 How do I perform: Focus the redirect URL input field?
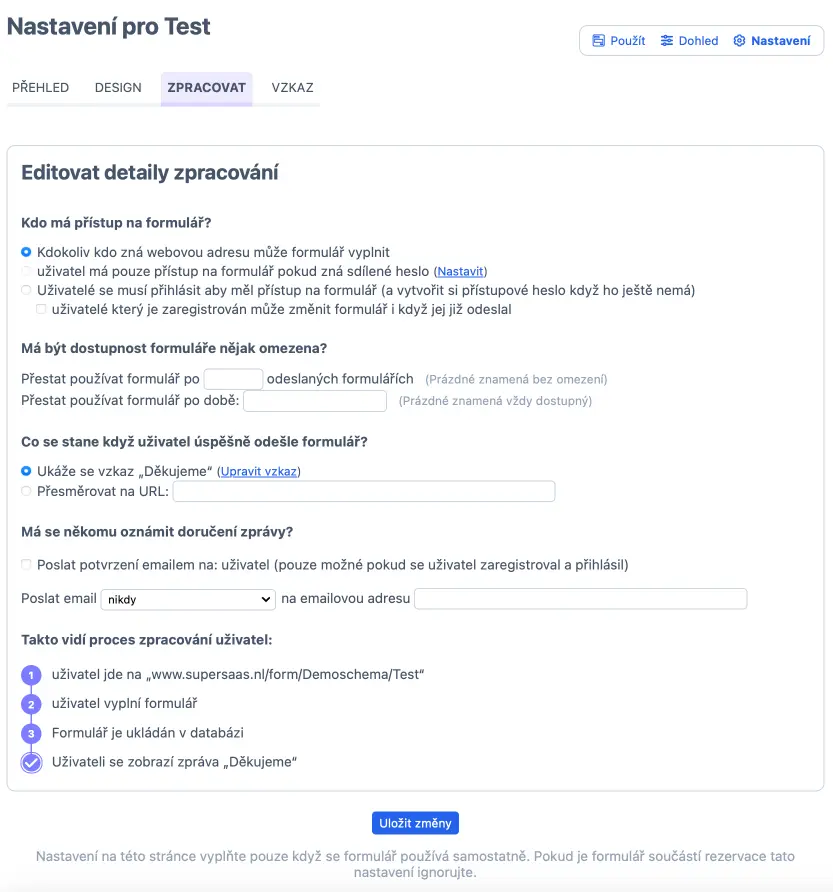click(x=364, y=491)
